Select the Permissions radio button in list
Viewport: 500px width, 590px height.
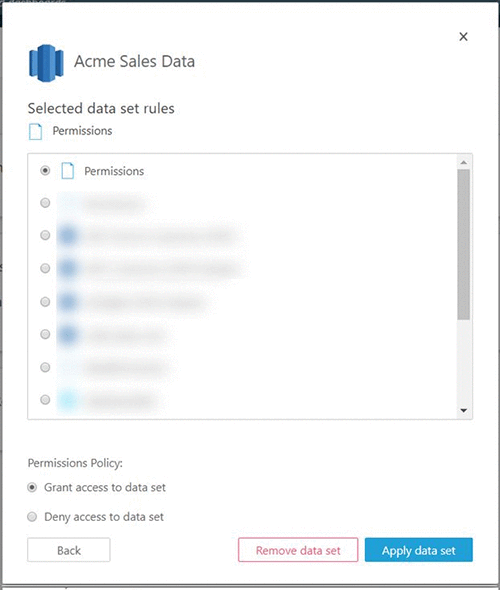pos(45,170)
